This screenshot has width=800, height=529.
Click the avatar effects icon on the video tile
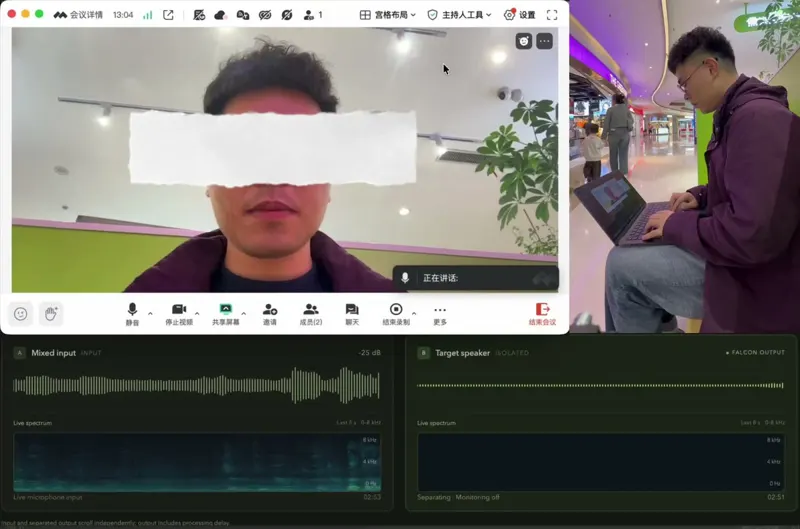coord(524,41)
